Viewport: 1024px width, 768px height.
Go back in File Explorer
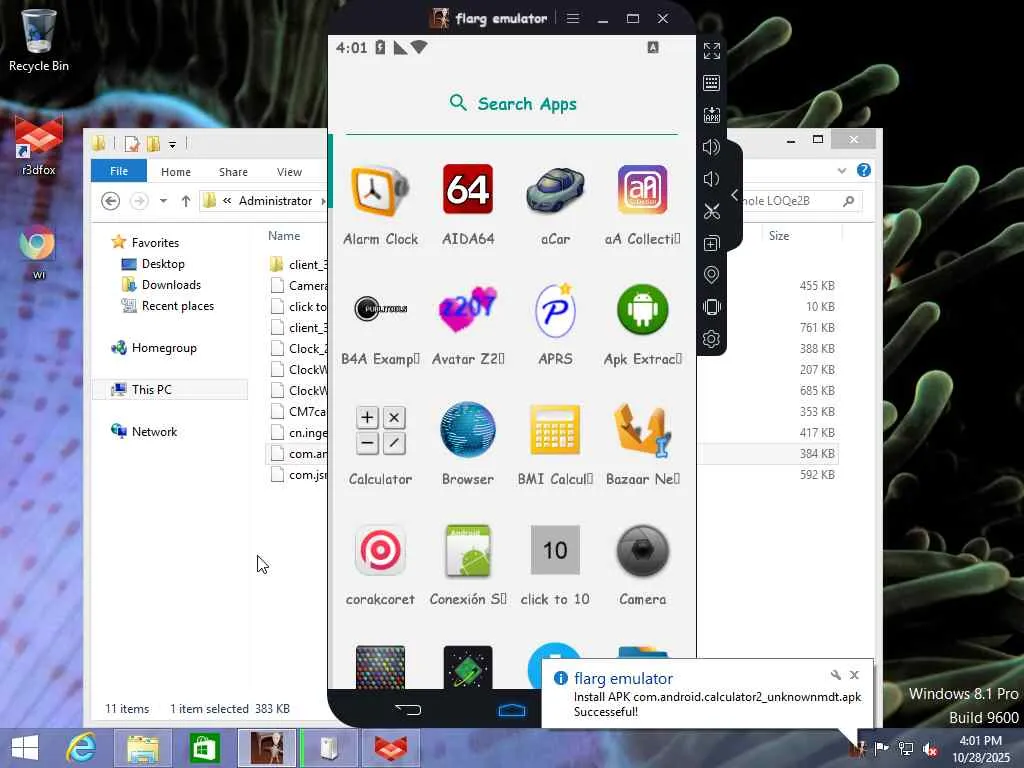pos(110,201)
